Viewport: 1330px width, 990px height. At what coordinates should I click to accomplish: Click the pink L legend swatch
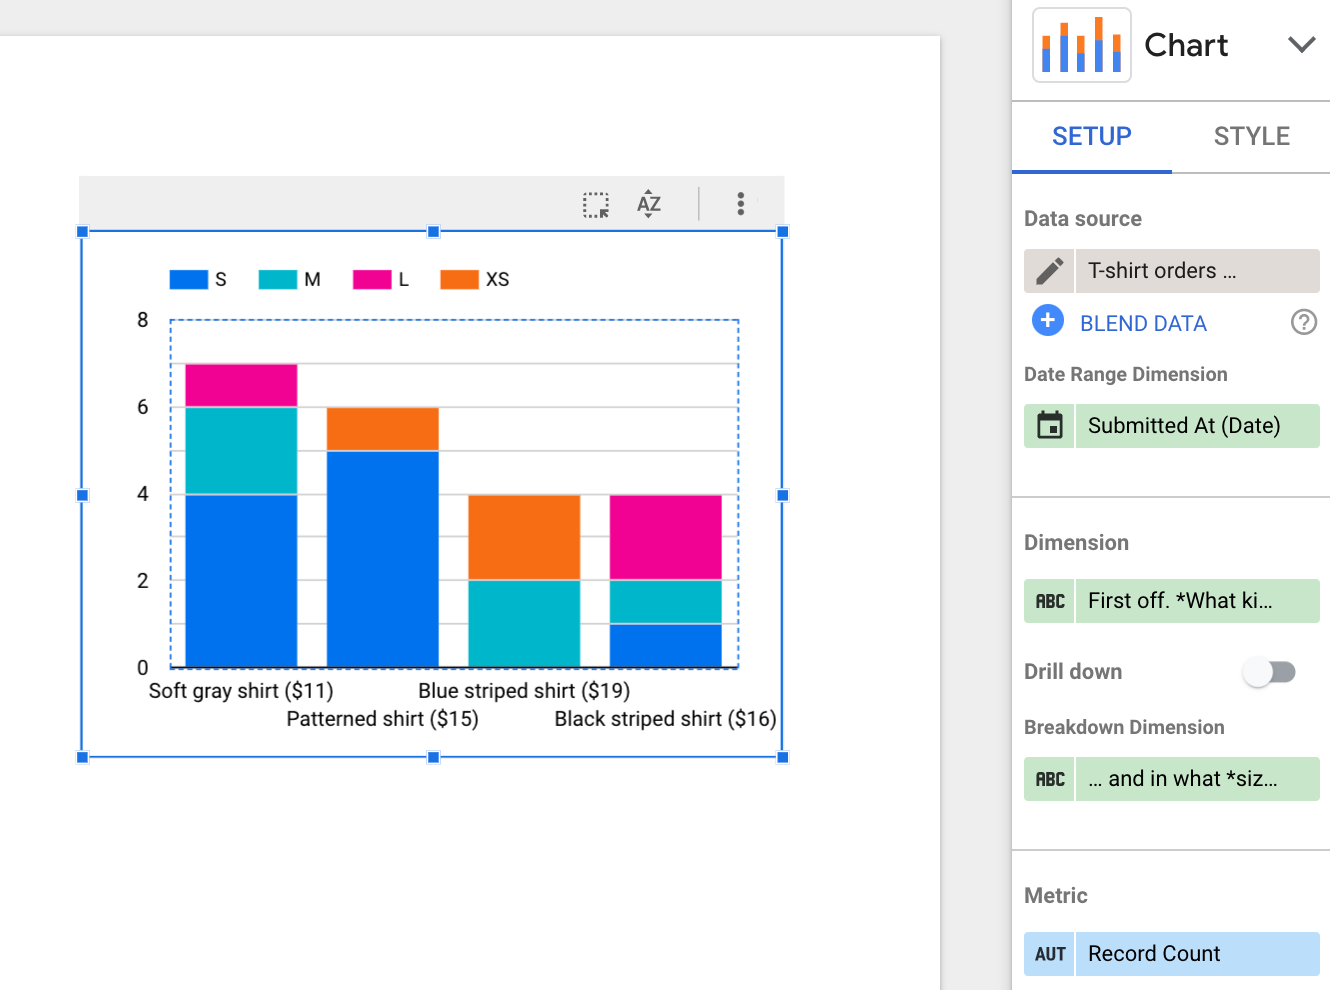372,280
